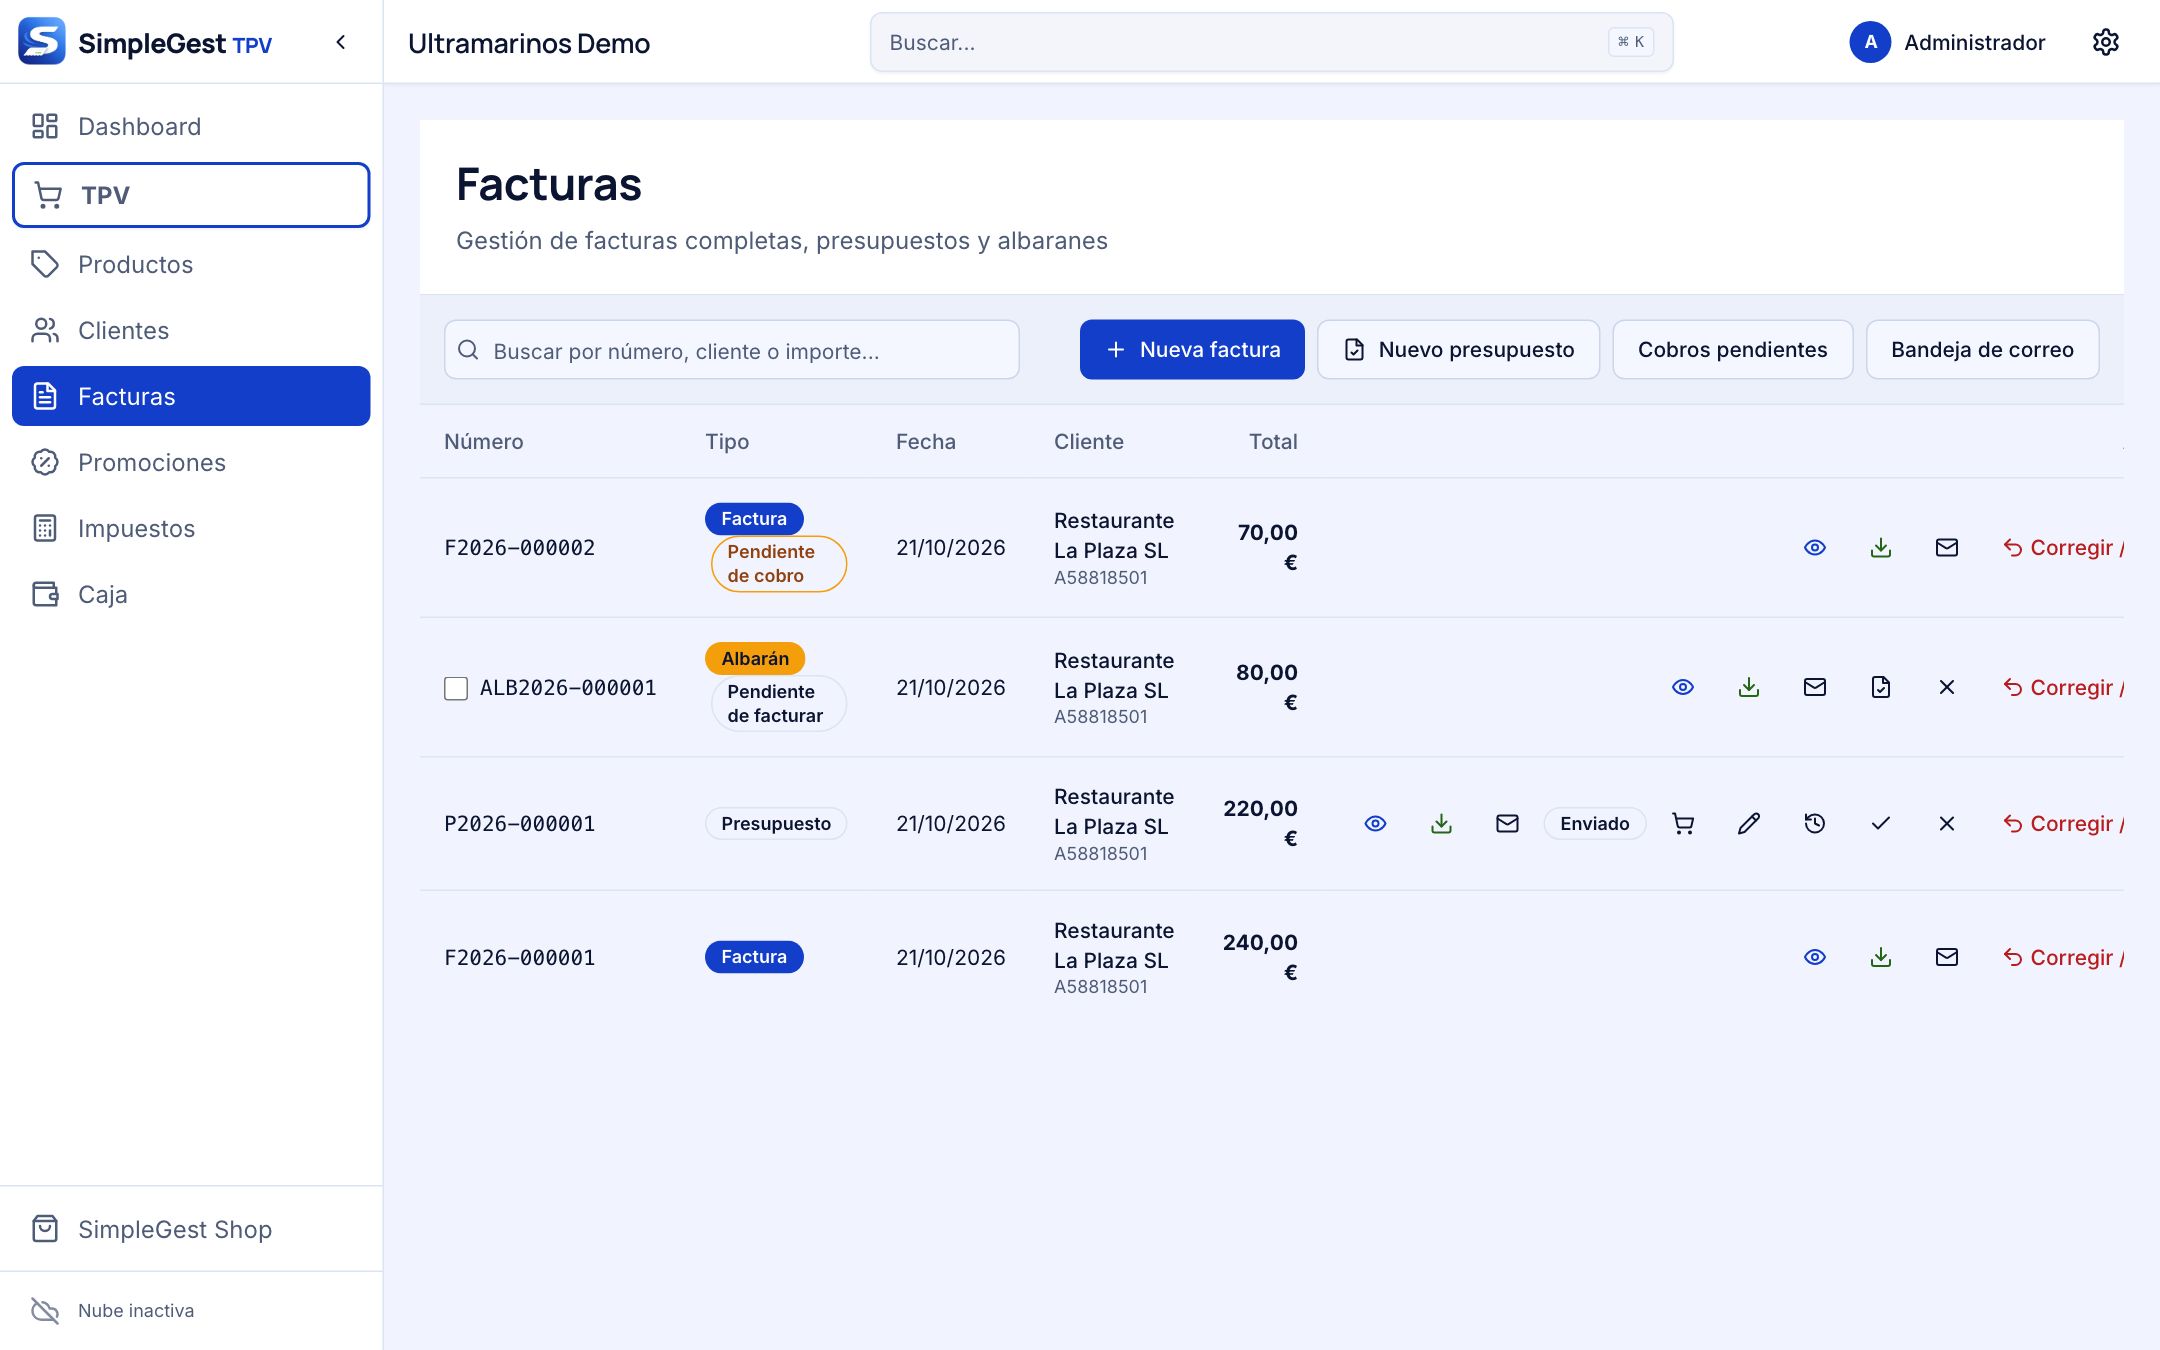Load P2026-000001 into cart
The image size is (2160, 1350).
[x=1683, y=823]
